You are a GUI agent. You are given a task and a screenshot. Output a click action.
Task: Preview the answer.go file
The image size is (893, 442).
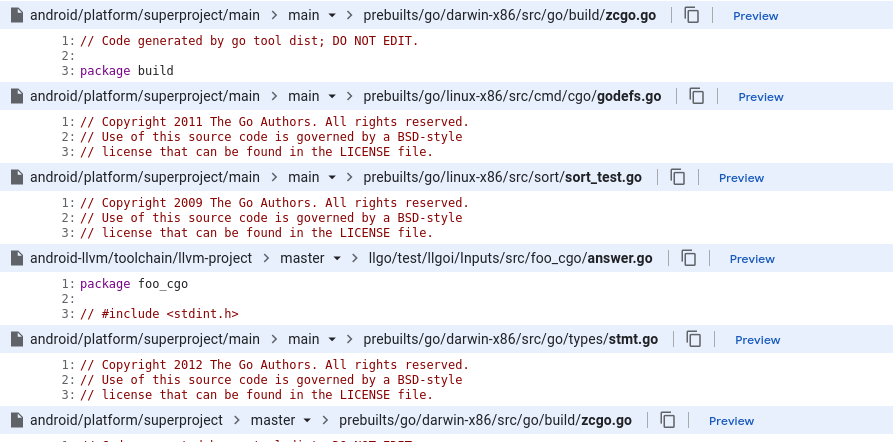coord(752,259)
